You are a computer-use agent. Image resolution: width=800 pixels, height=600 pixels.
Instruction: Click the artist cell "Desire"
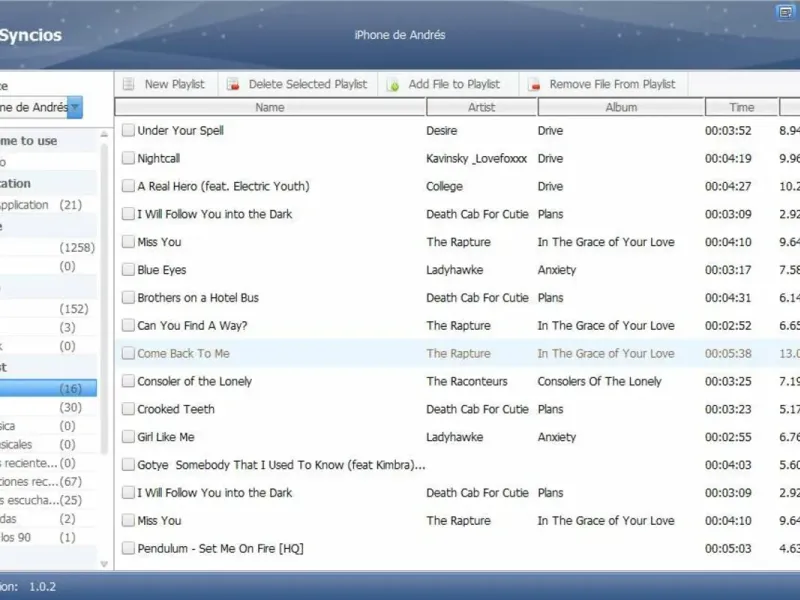(x=442, y=131)
